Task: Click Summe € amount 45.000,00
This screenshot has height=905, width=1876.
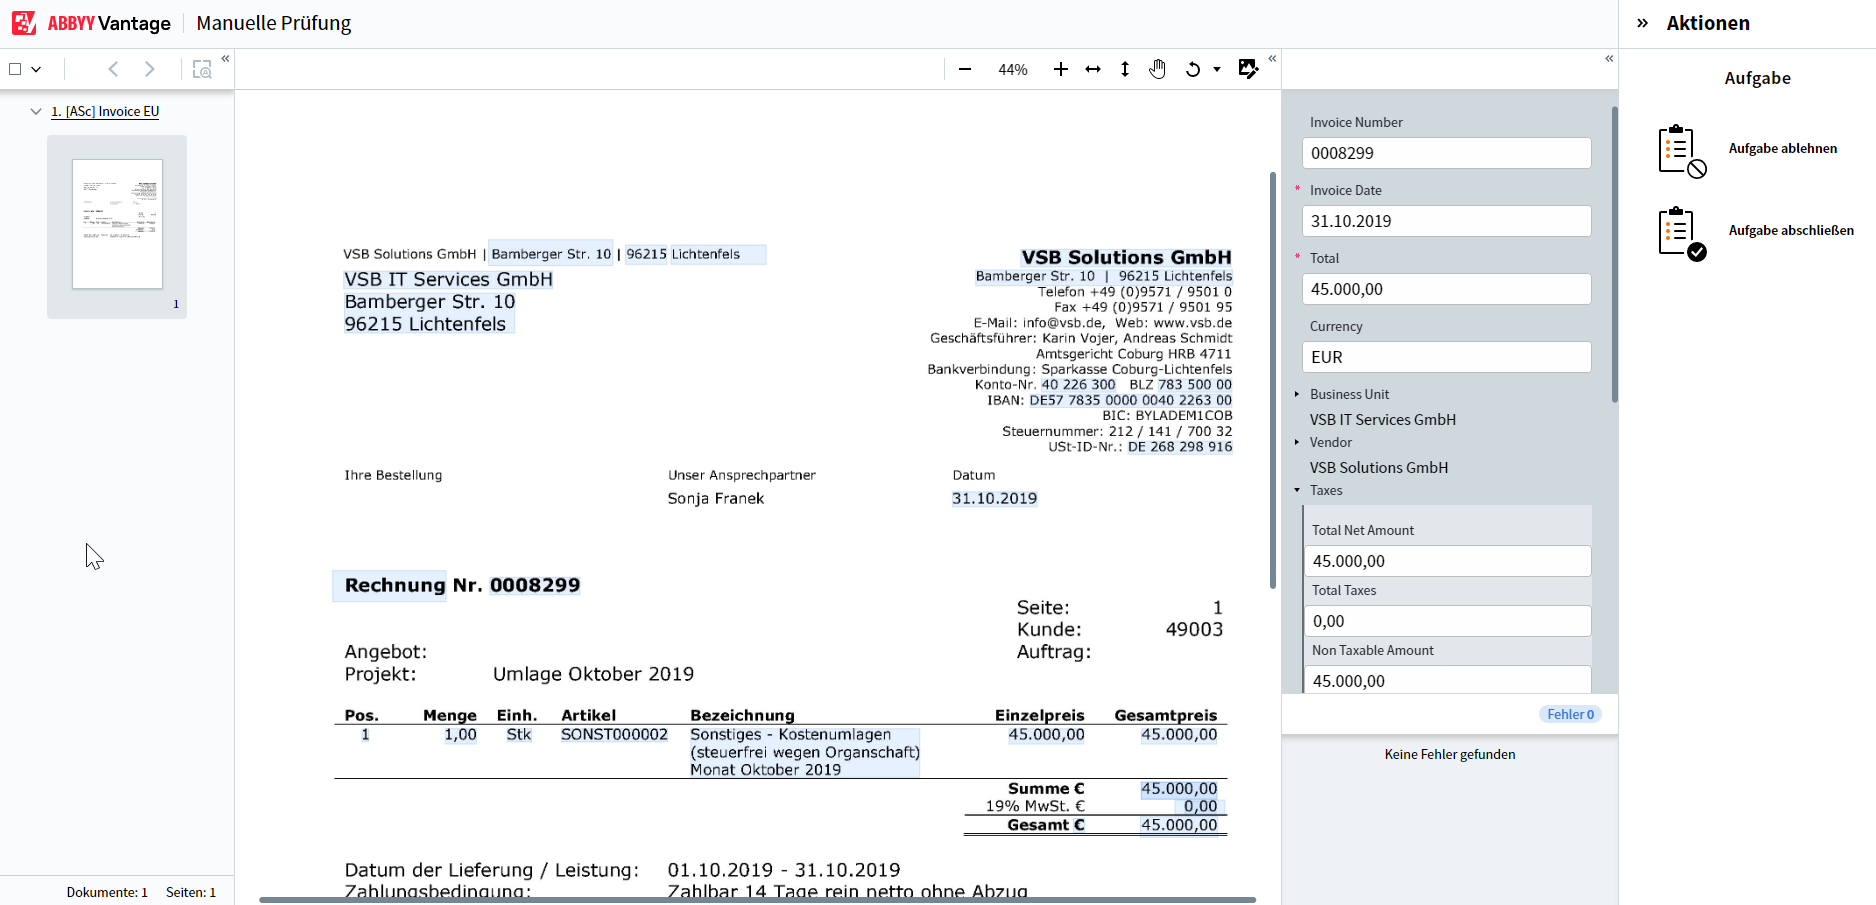Action: (x=1179, y=789)
